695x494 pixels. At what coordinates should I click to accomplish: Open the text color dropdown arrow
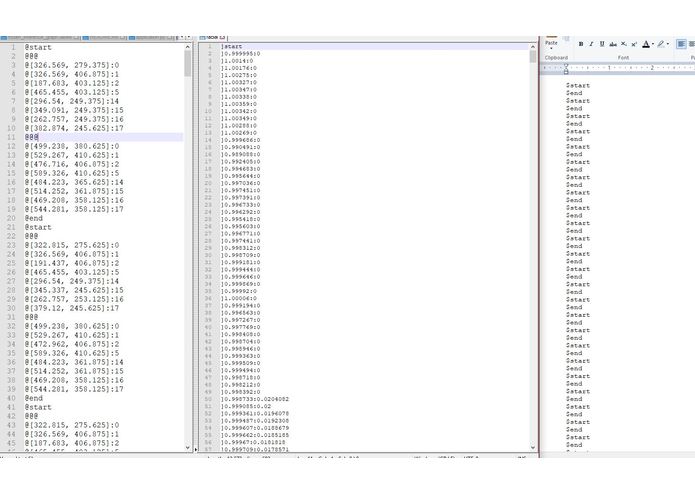(x=653, y=44)
